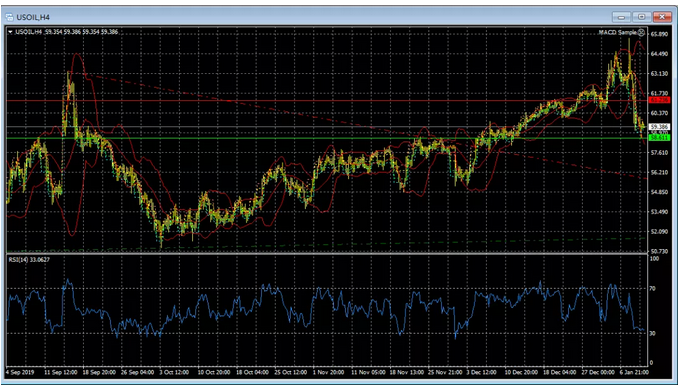Click the 25 Oct 12:00 time label
The image size is (684, 386).
click(291, 372)
